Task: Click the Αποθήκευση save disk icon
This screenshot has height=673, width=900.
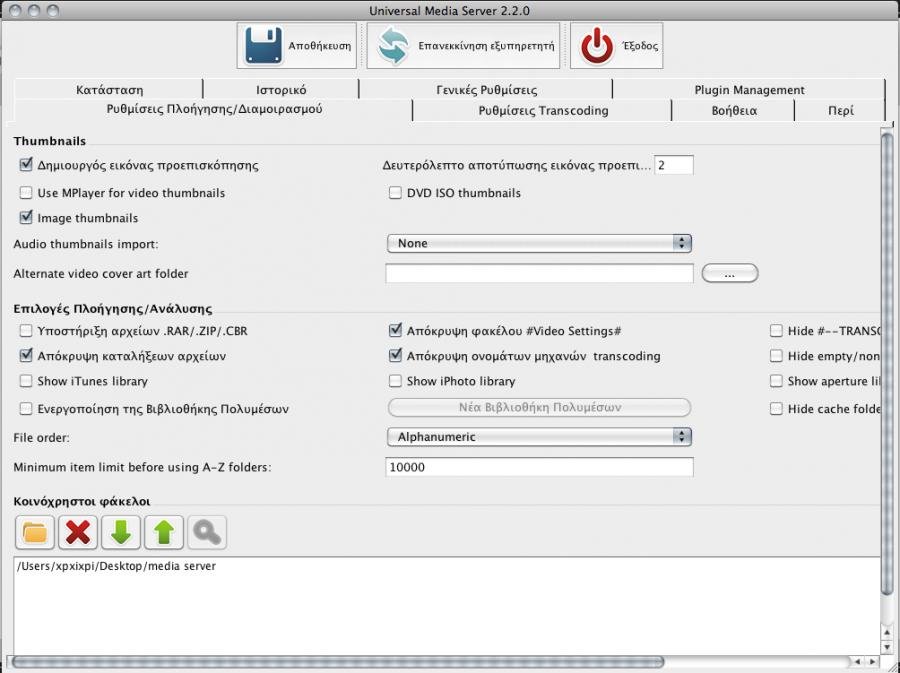Action: click(x=263, y=46)
